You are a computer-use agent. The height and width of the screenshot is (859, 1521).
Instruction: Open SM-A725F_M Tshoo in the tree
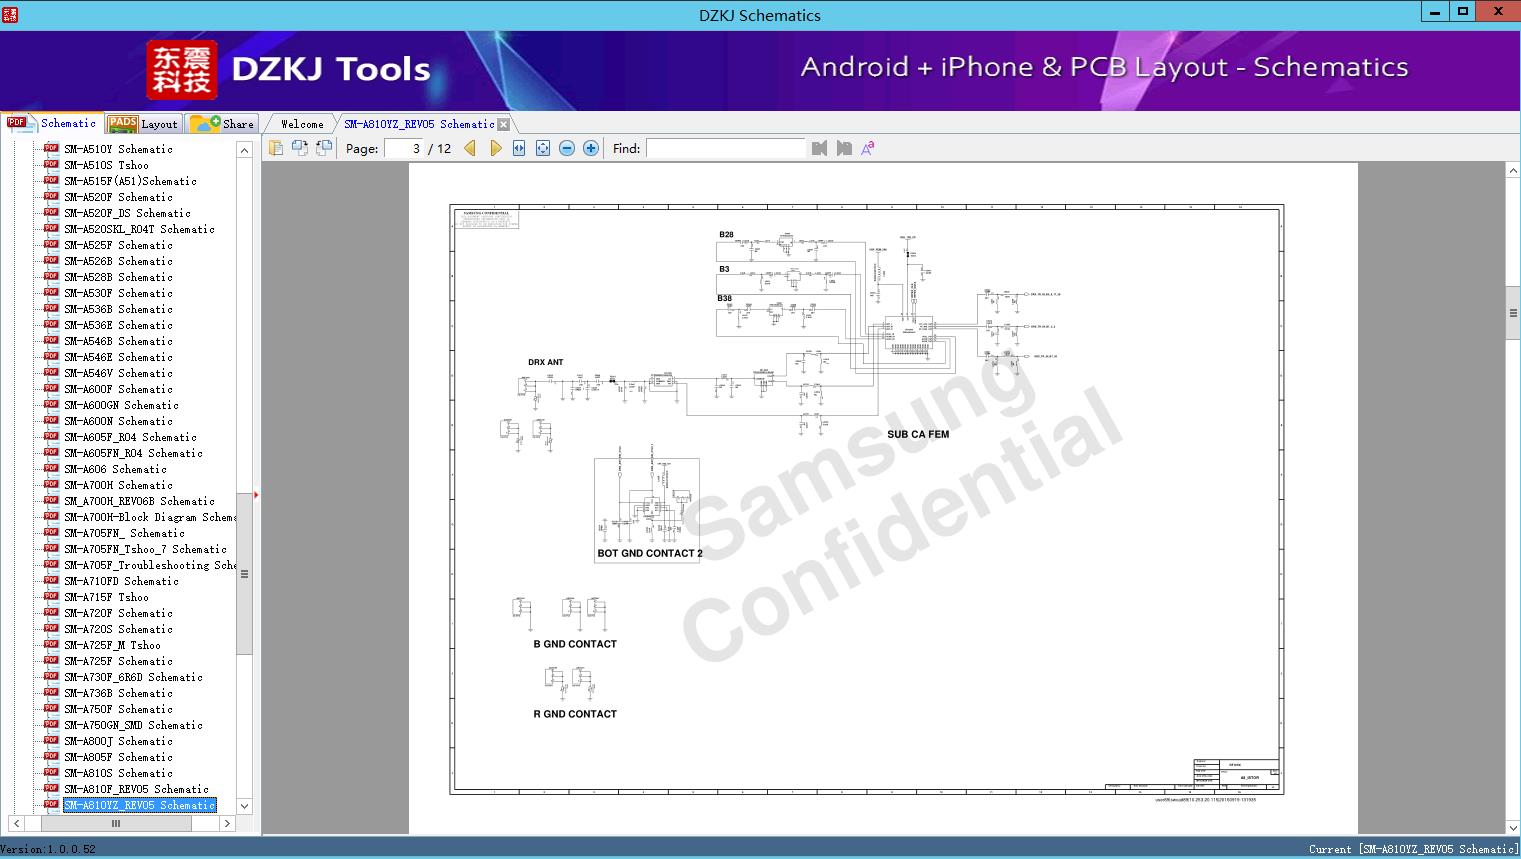[112, 645]
